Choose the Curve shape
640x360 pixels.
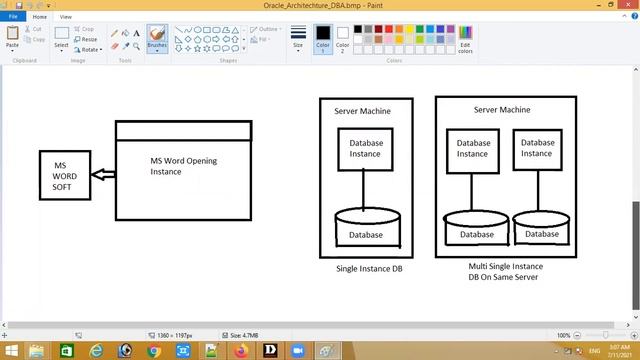[x=188, y=30]
